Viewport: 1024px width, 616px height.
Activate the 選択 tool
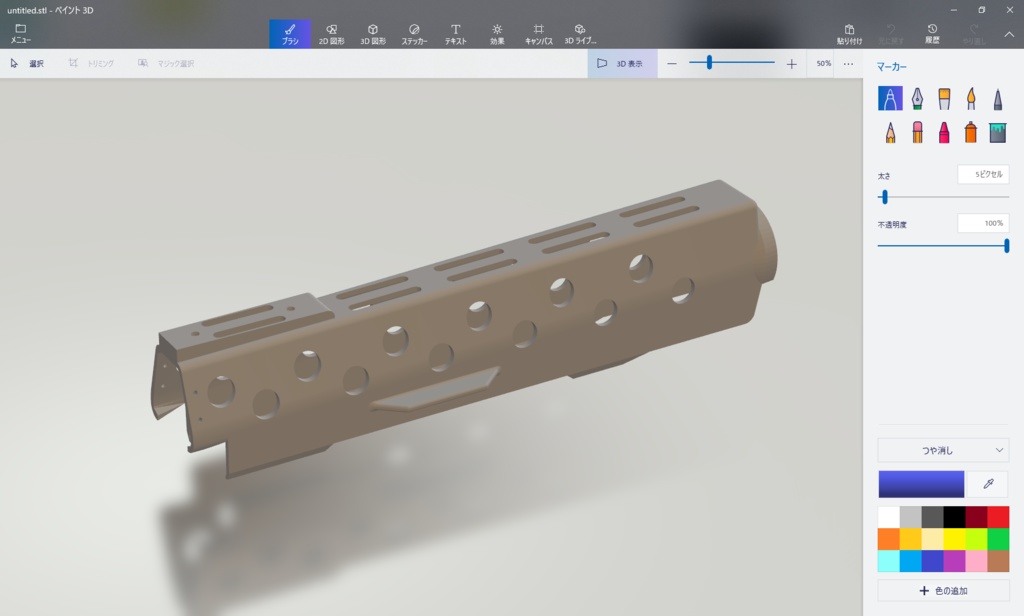pyautogui.click(x=27, y=63)
